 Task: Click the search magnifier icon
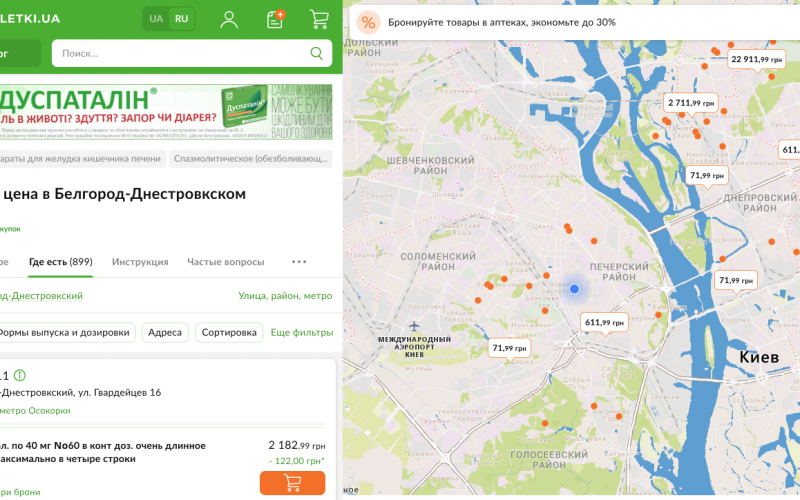click(317, 53)
